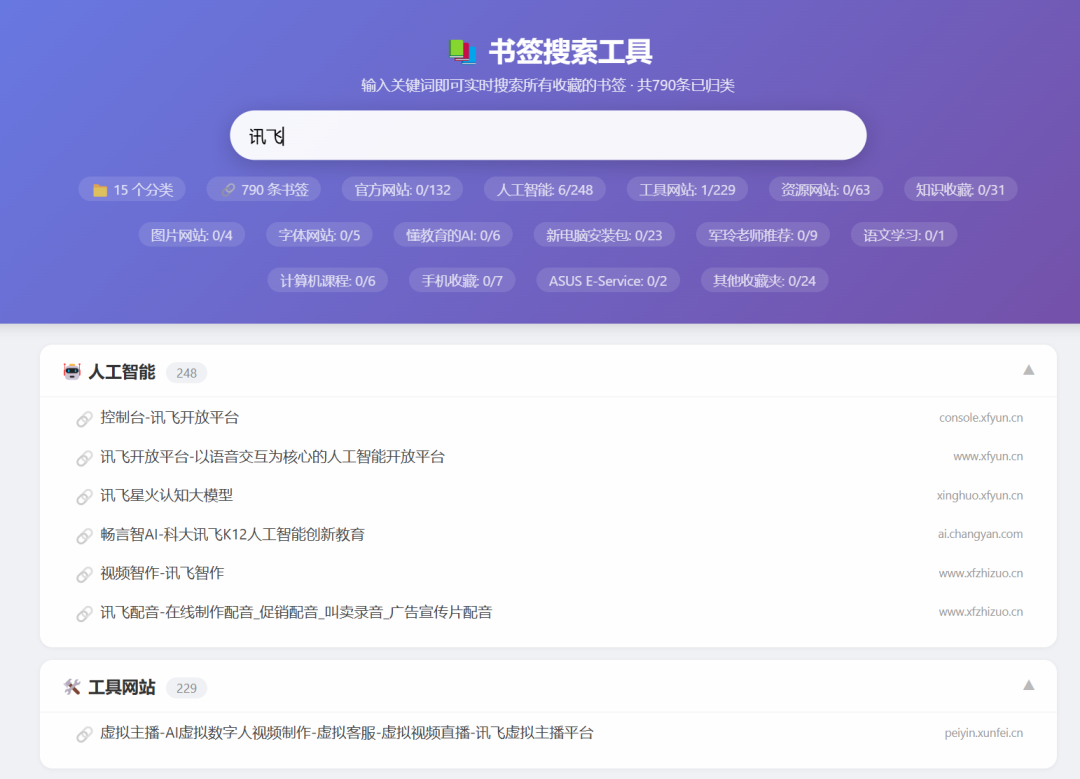Open the 虚拟主播-AI虚拟数字人视频制作 bookmark
The image size is (1080, 779).
(346, 733)
